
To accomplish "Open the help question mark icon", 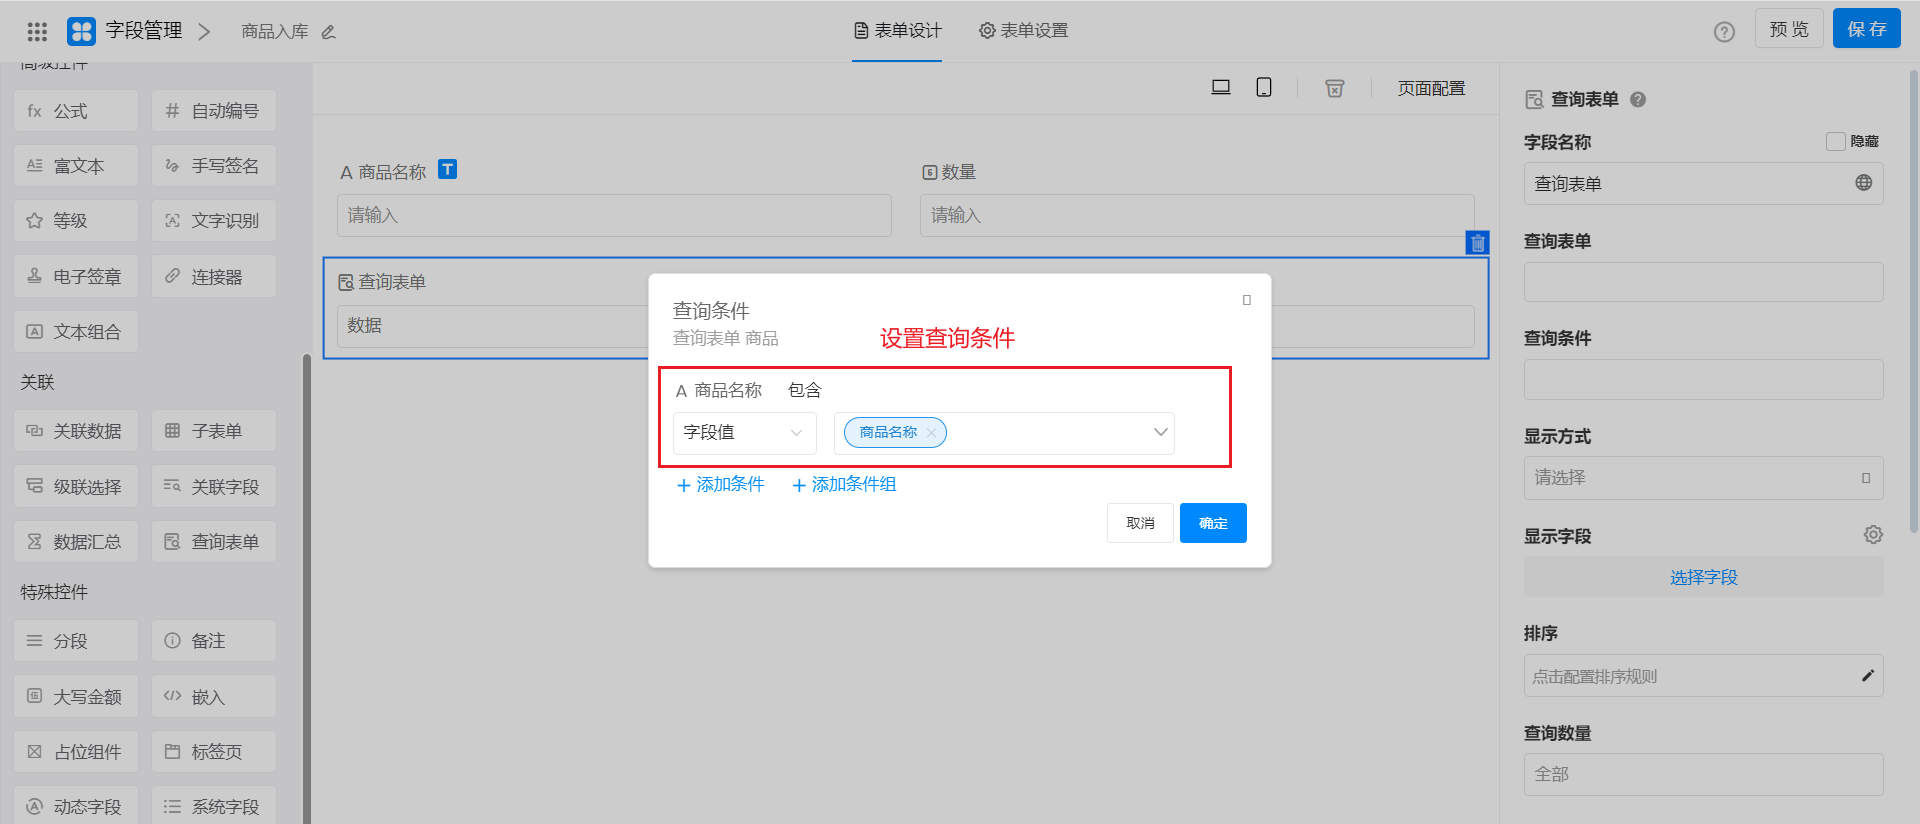I will 1724,32.
